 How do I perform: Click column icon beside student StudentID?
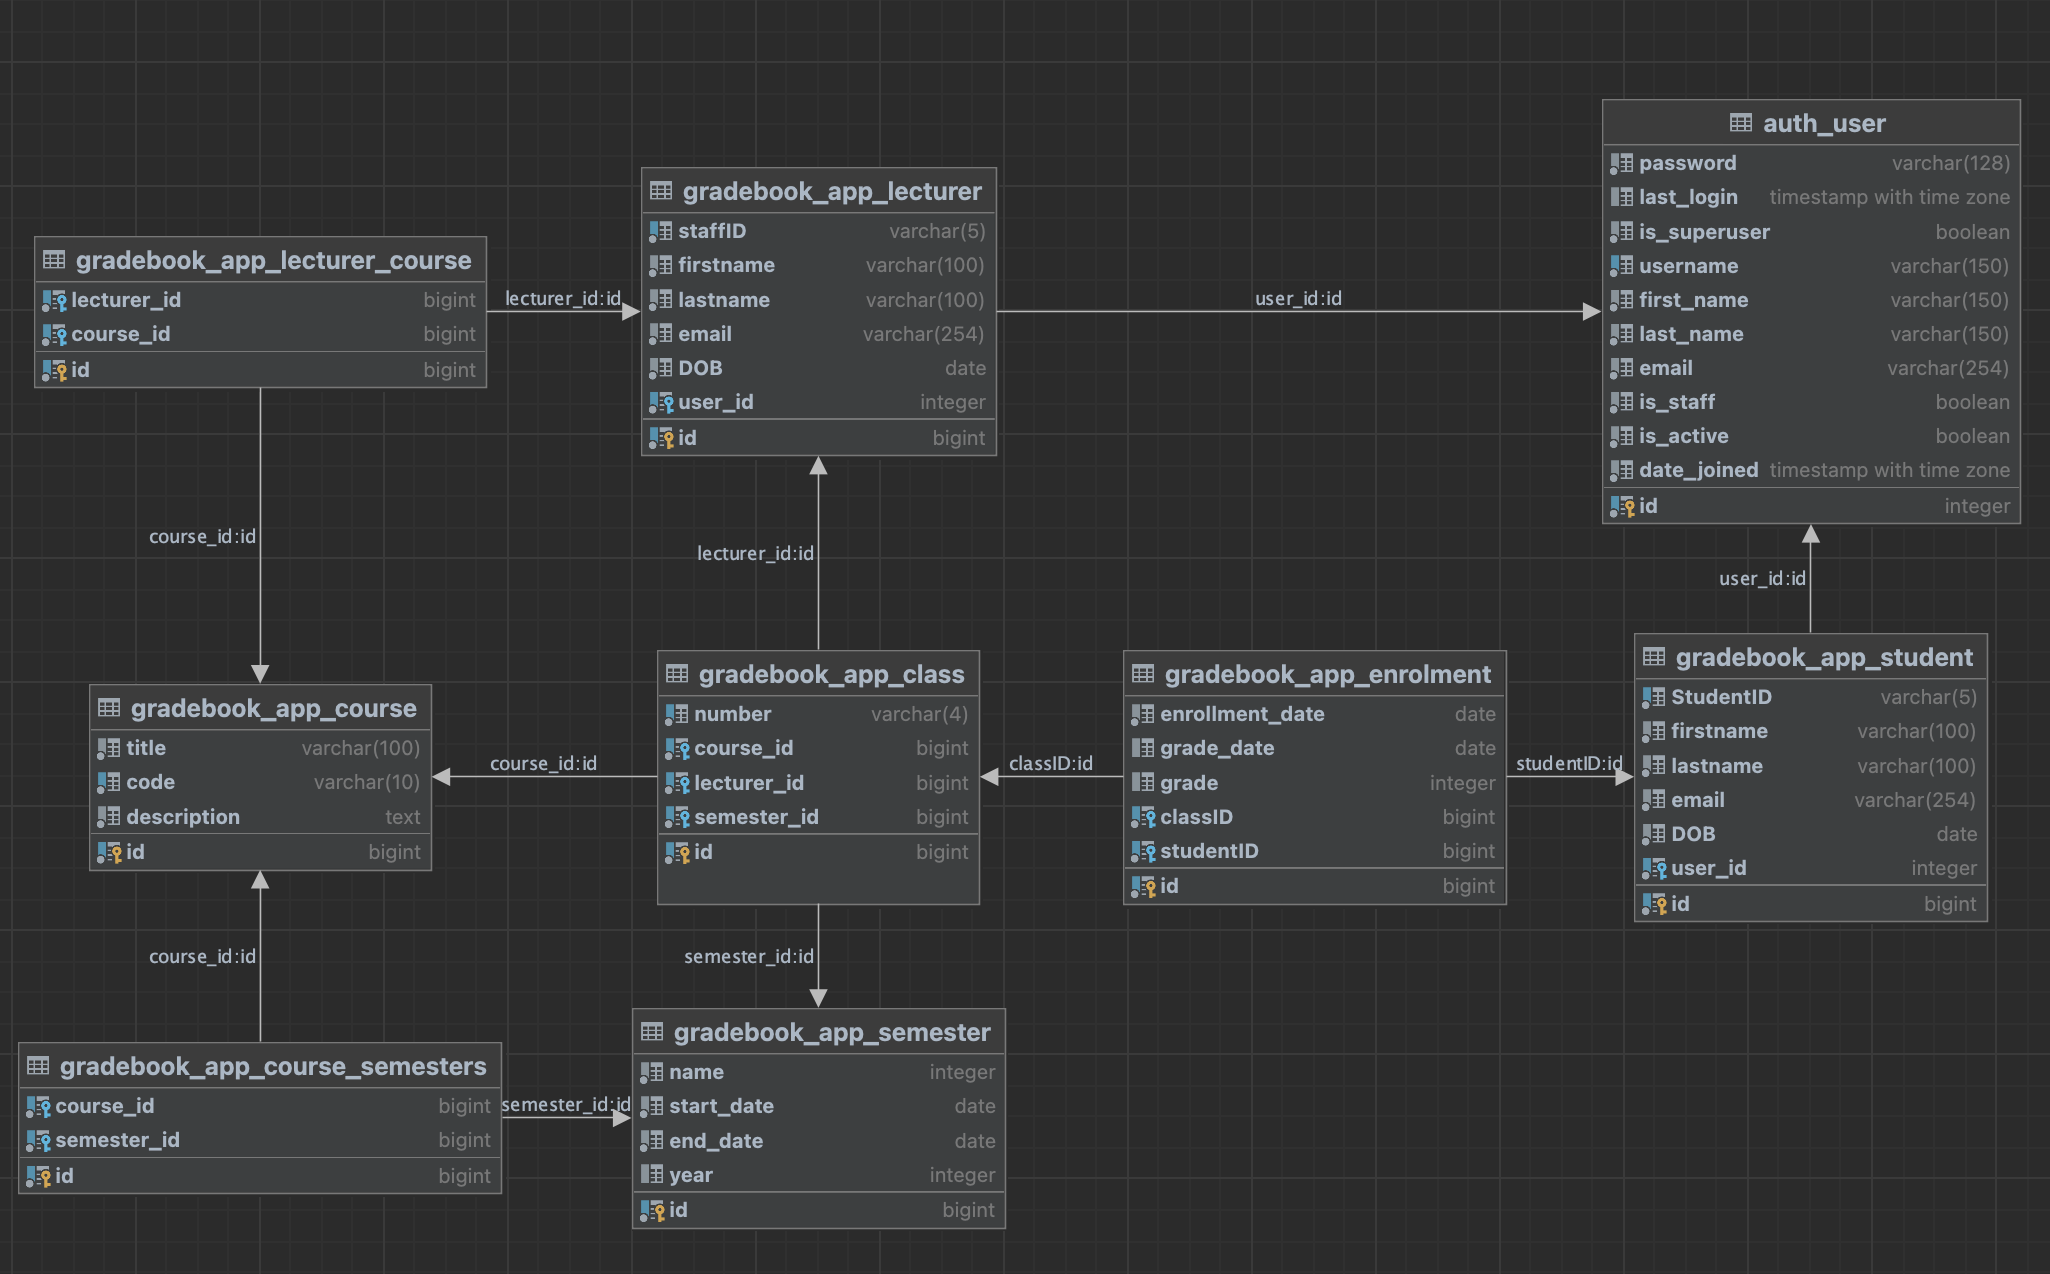point(1654,698)
